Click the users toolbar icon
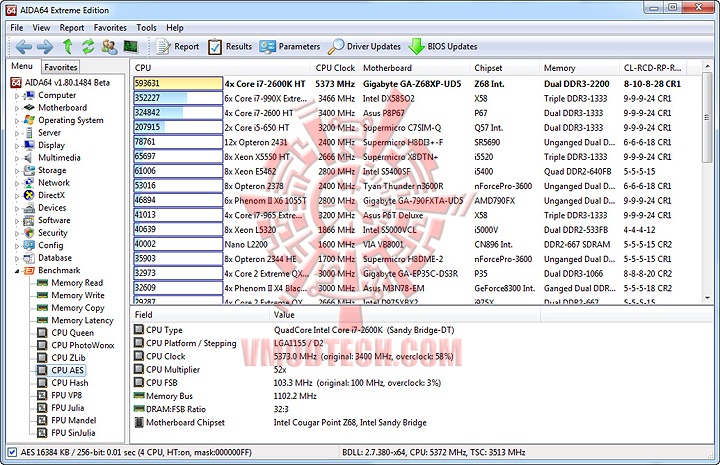 tap(109, 46)
